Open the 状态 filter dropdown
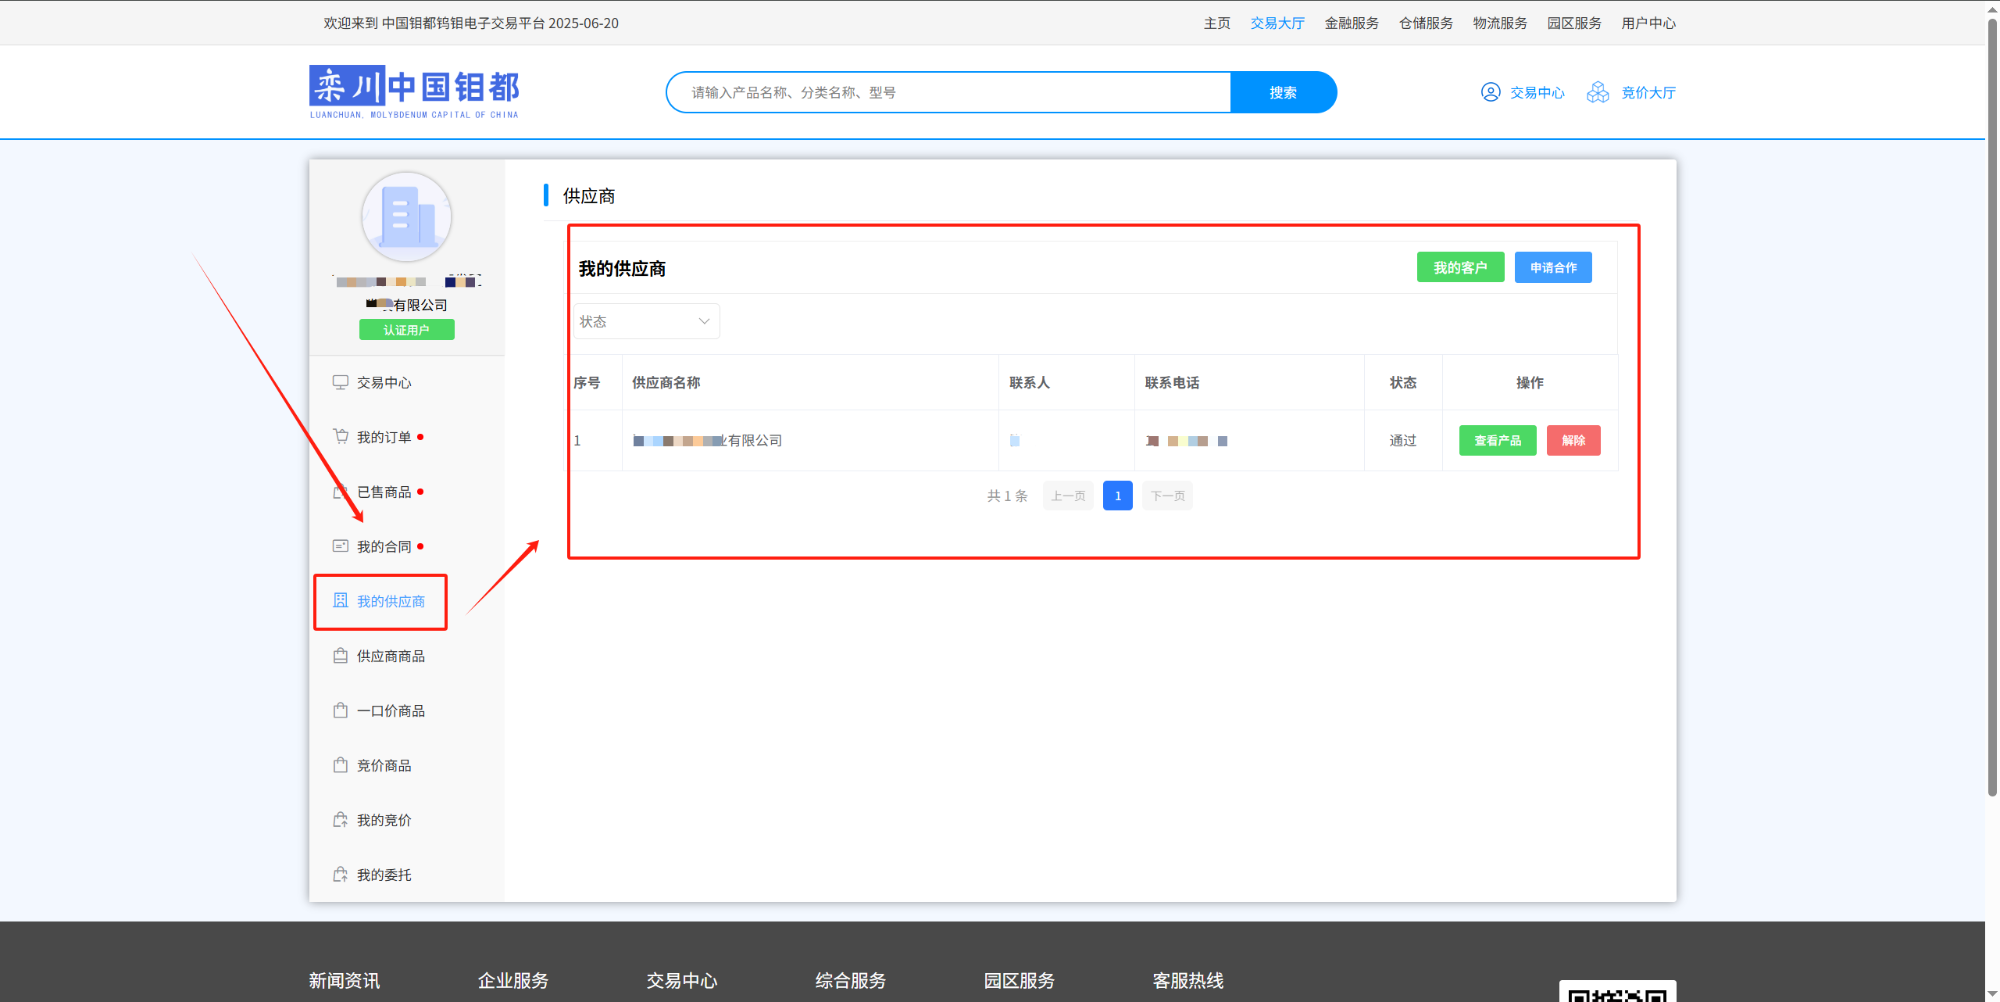2000x1002 pixels. pyautogui.click(x=645, y=321)
